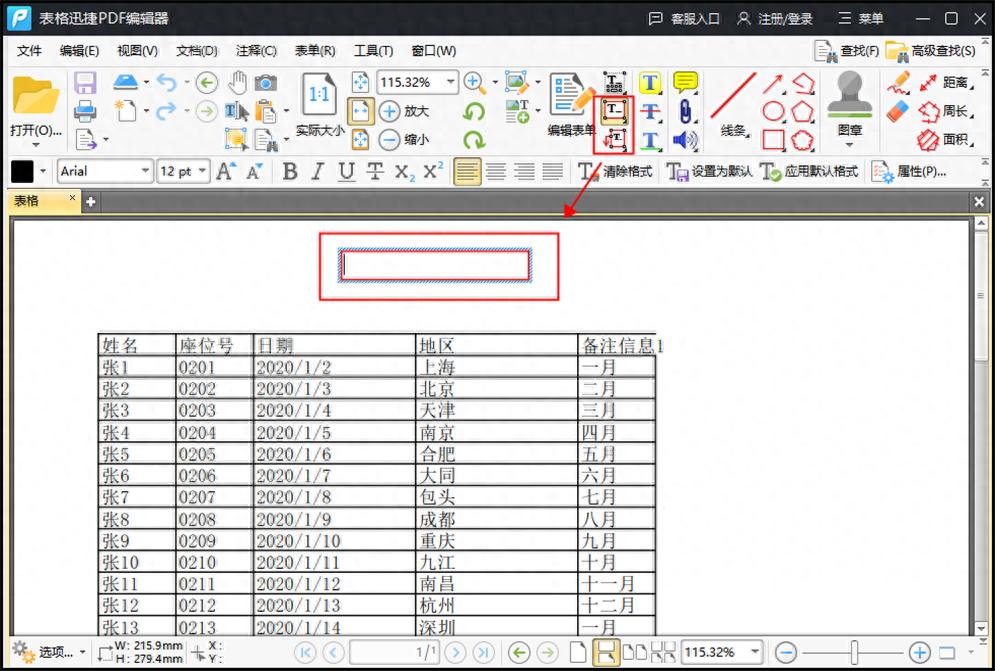Click the Snapshot camera tool
995x671 pixels.
click(x=265, y=83)
